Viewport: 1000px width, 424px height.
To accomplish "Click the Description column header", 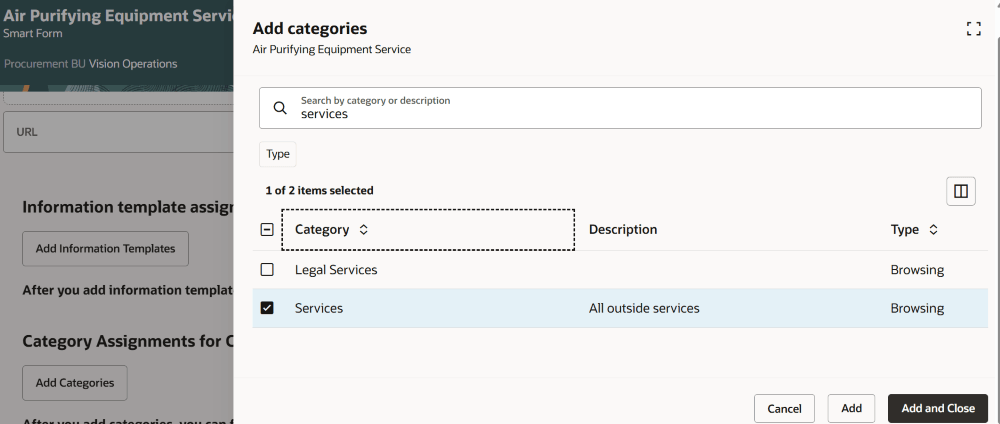I will (623, 230).
